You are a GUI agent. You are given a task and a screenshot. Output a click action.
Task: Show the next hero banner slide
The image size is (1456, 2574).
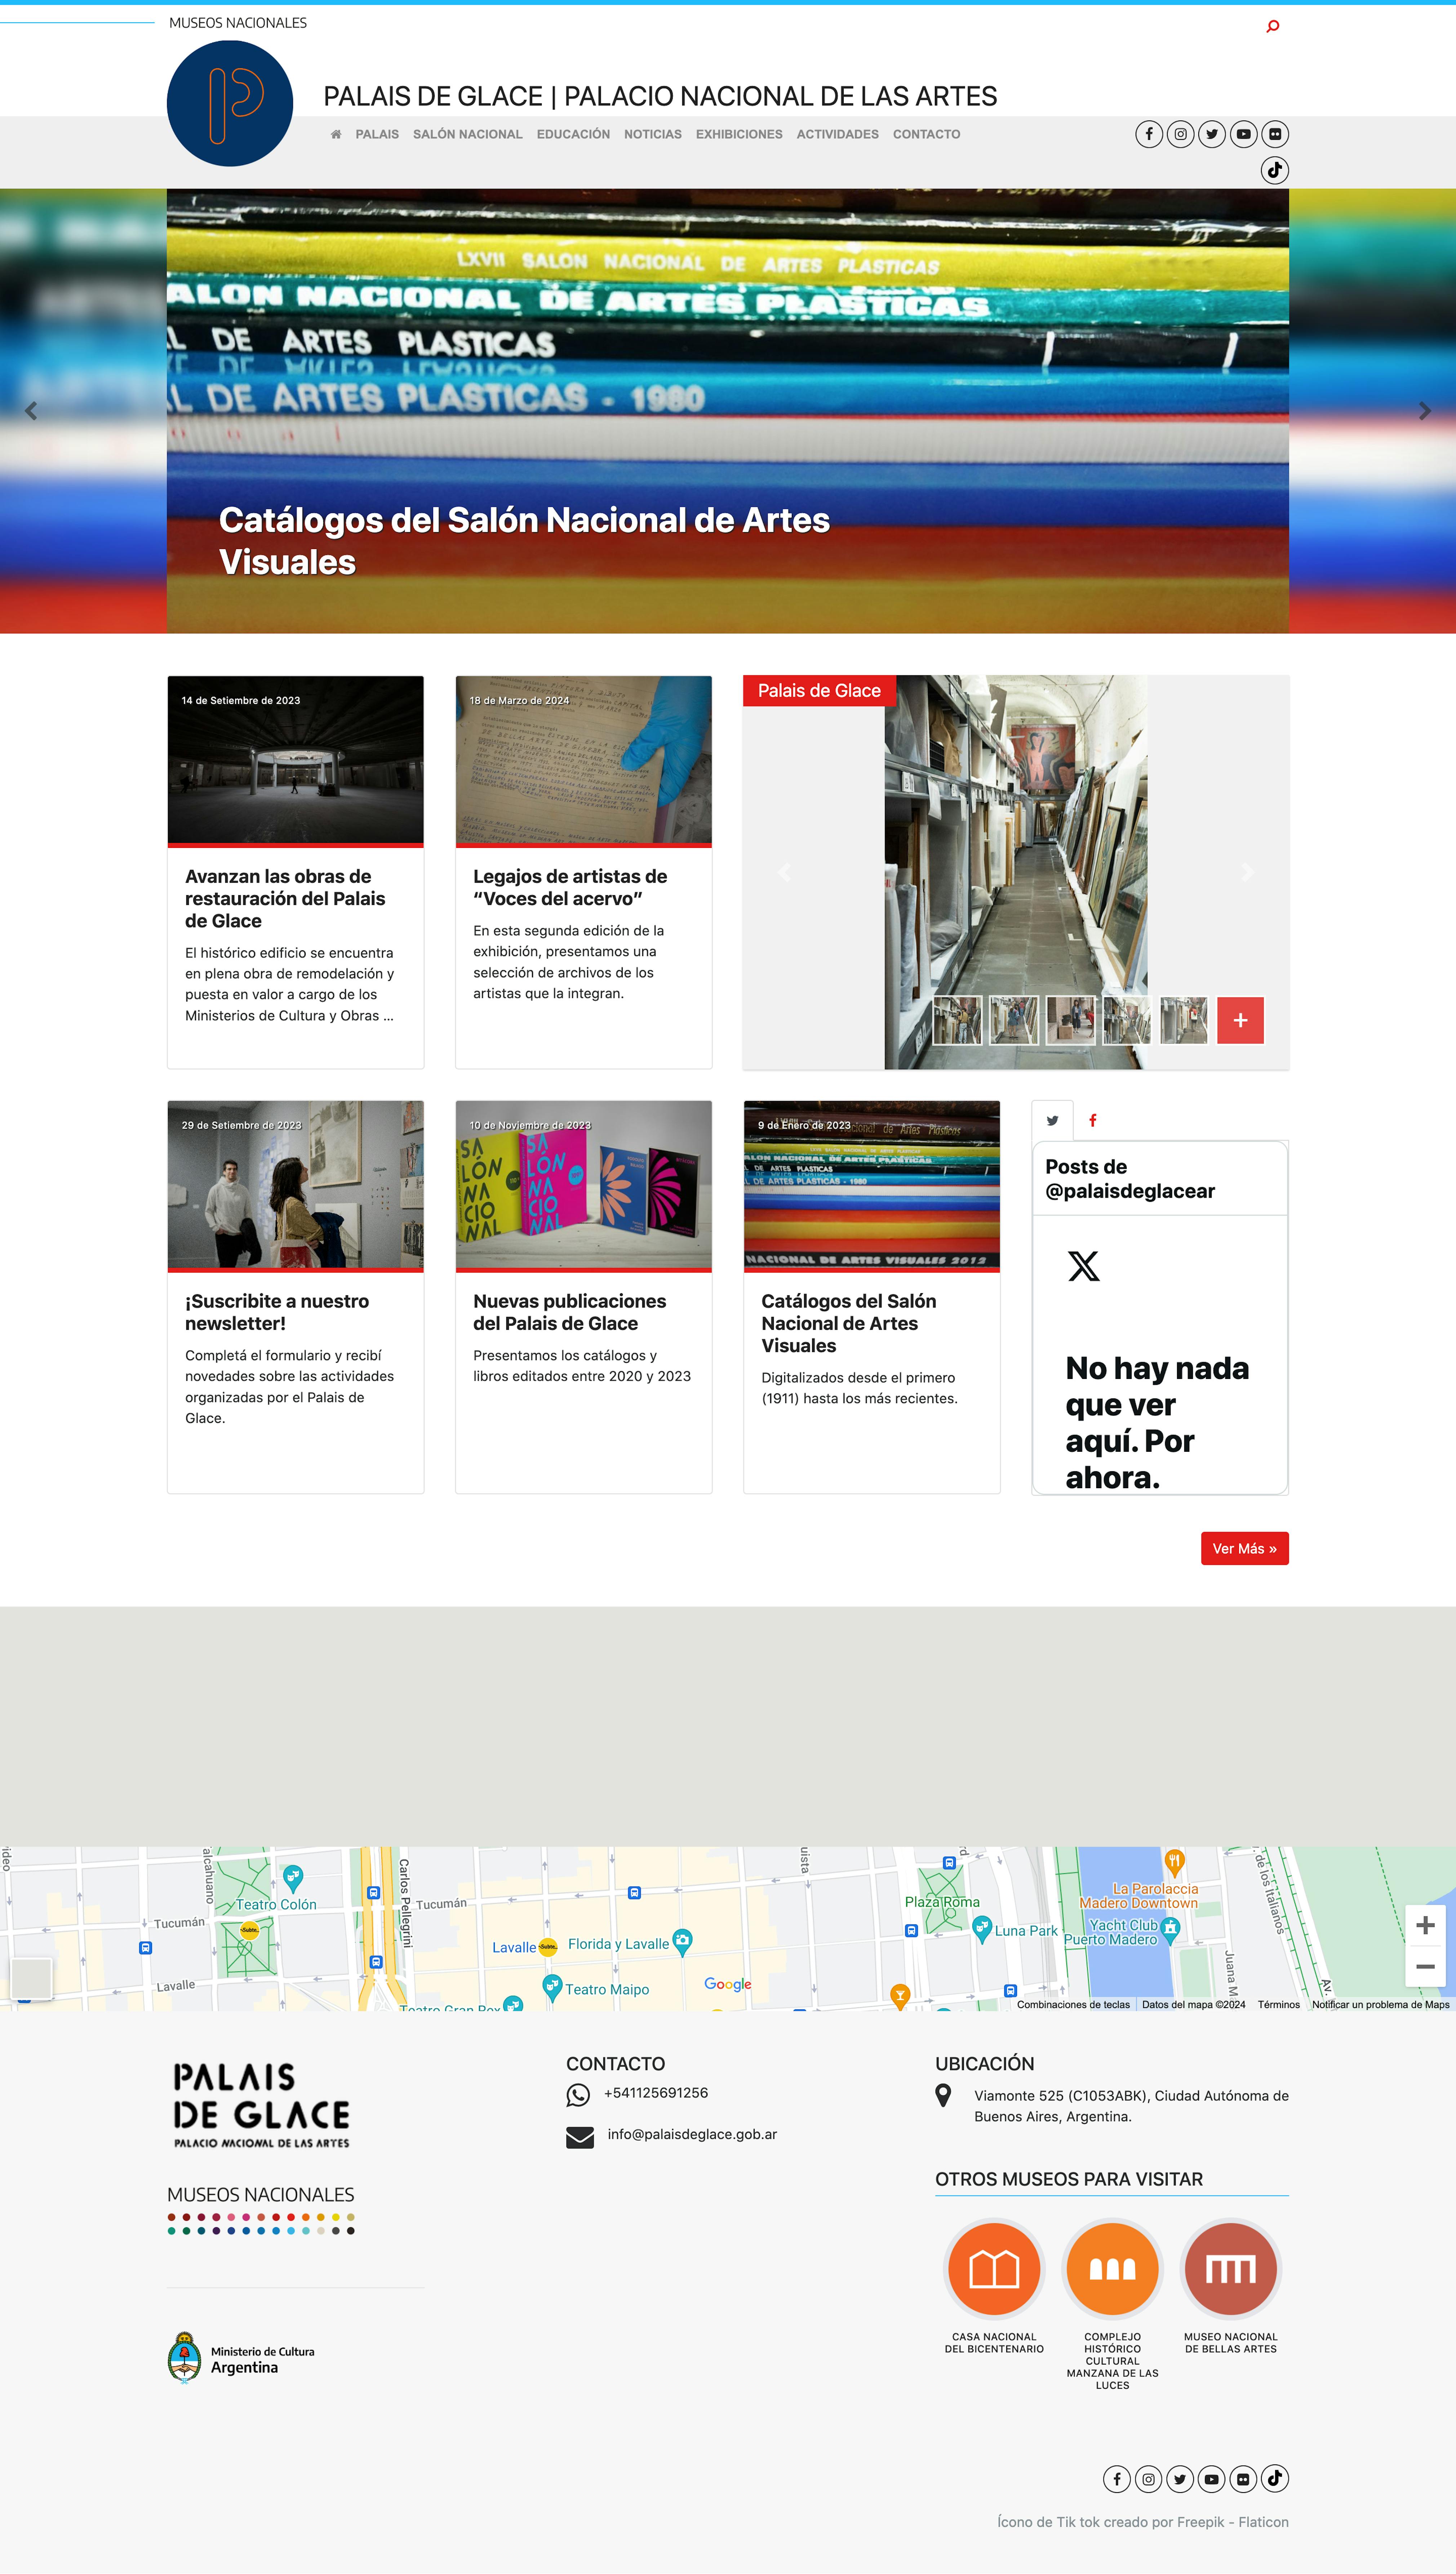[x=1425, y=411]
